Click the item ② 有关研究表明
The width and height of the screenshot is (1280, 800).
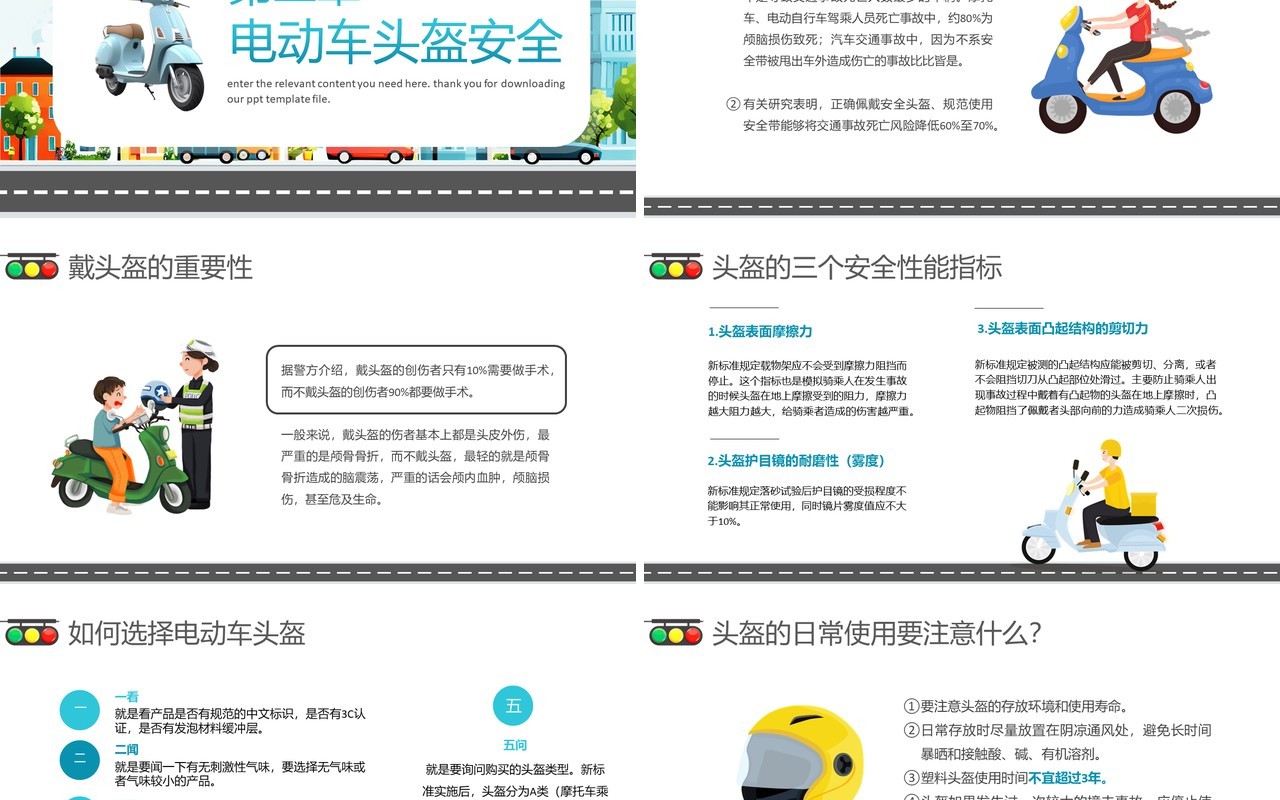862,115
